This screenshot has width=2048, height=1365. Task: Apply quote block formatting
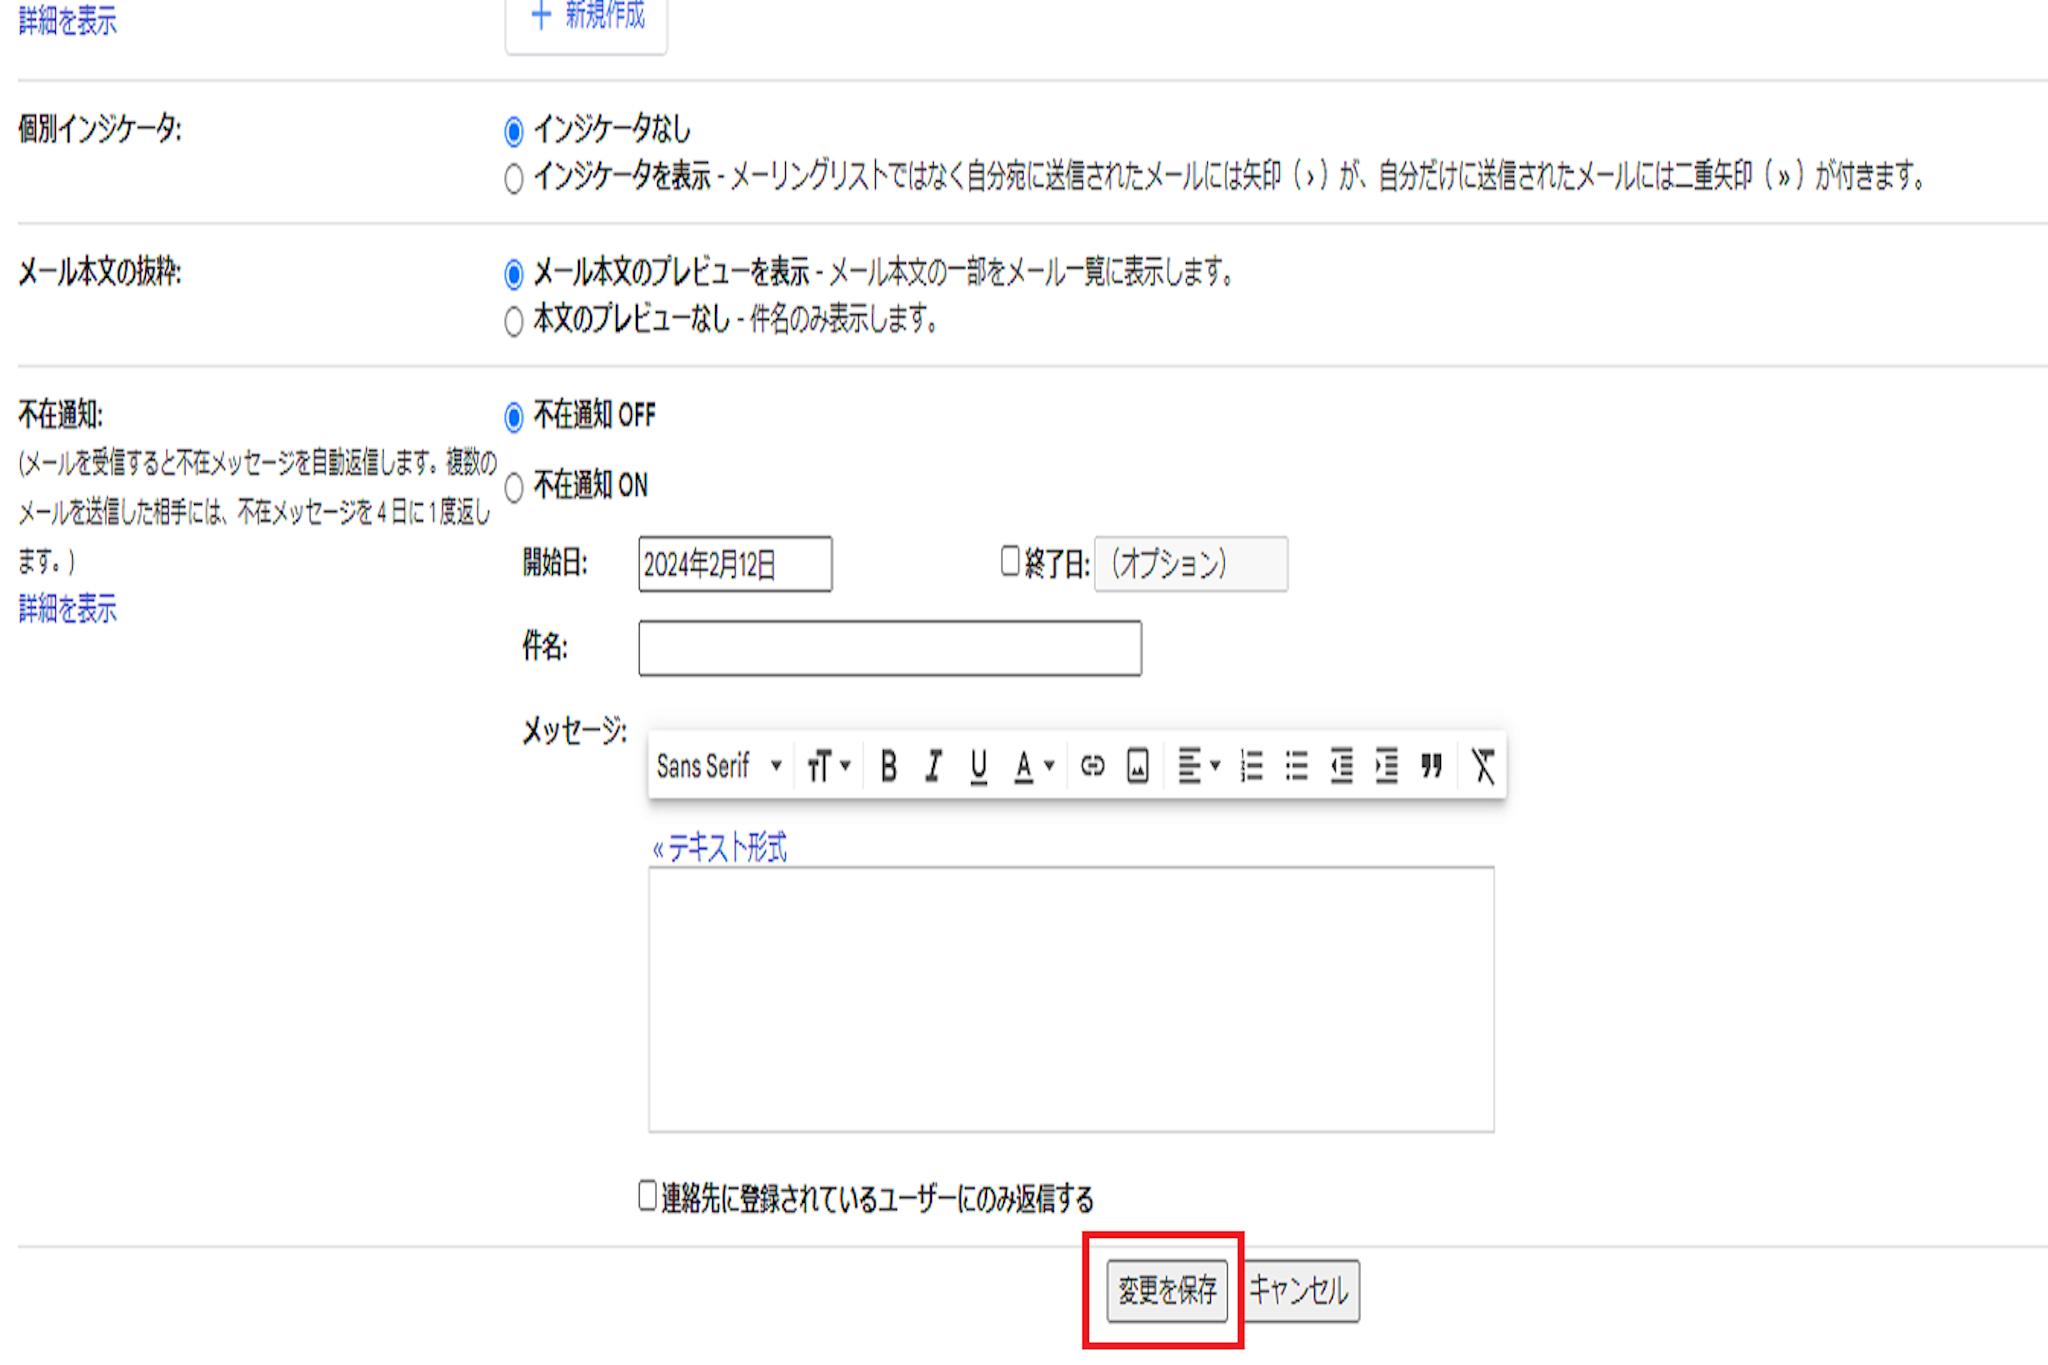[1431, 767]
